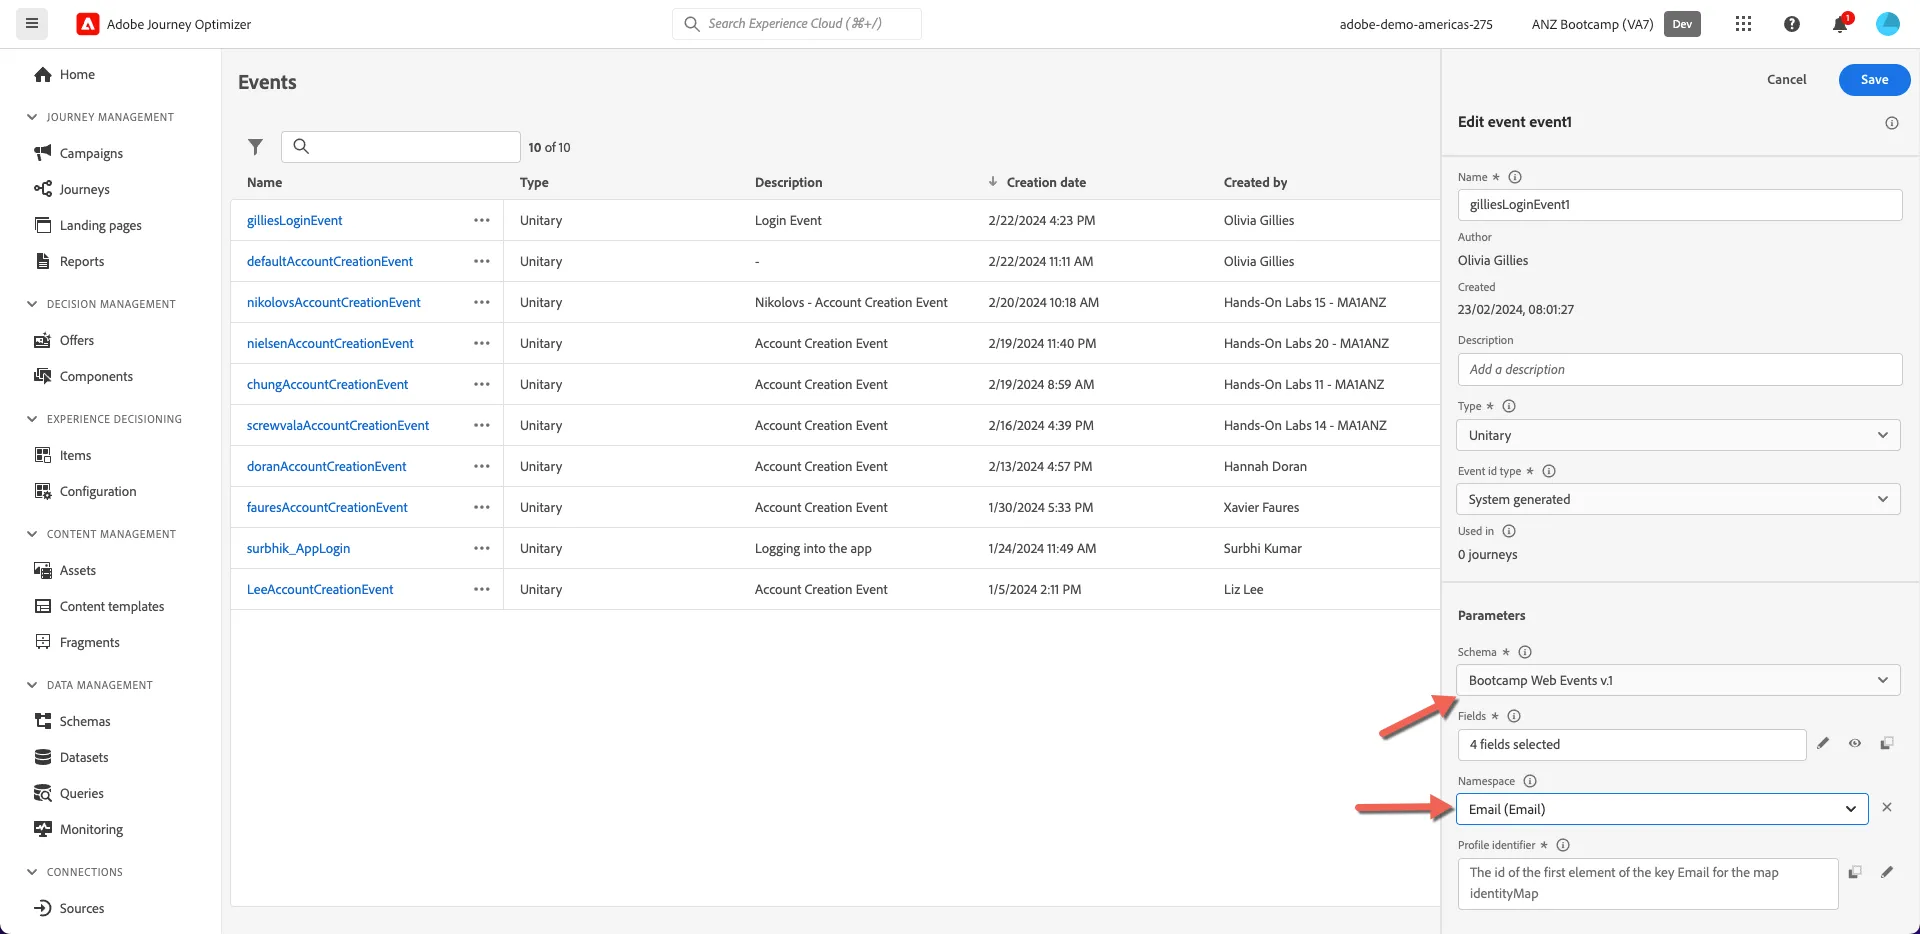Edit the selected fields with pencil icon
The height and width of the screenshot is (934, 1920).
click(x=1823, y=743)
